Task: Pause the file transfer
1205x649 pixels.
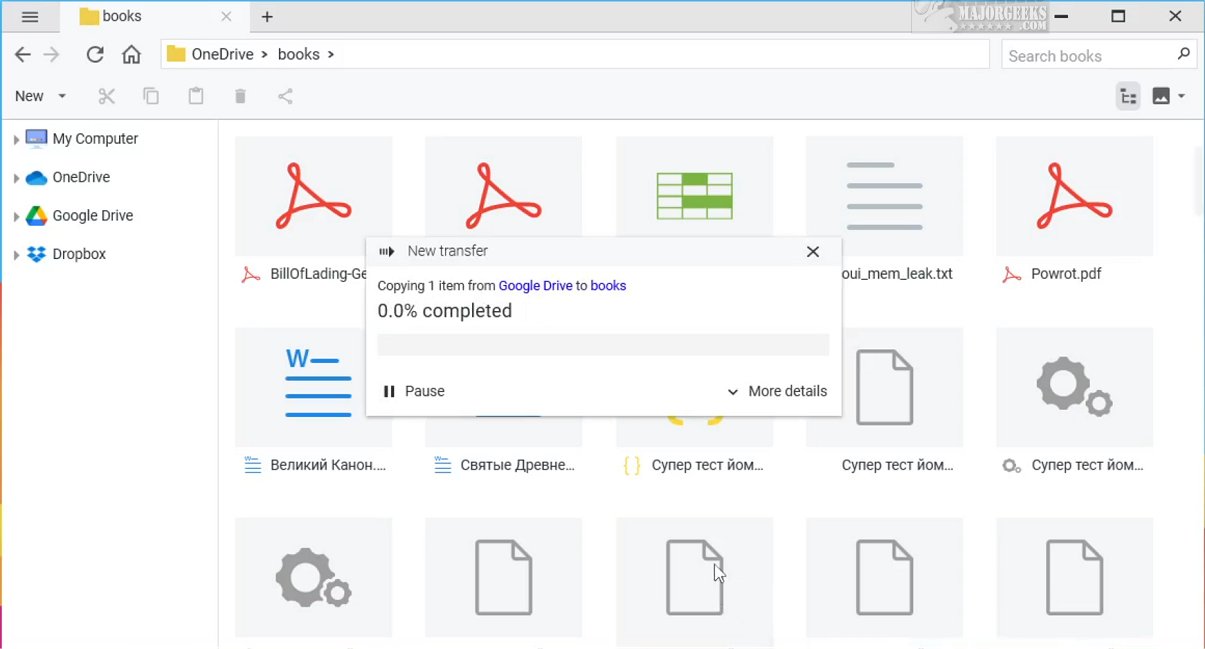Action: [414, 391]
